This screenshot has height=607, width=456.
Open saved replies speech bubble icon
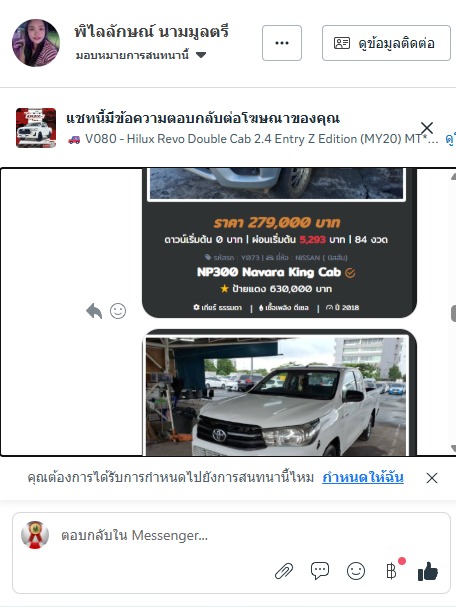[320, 571]
